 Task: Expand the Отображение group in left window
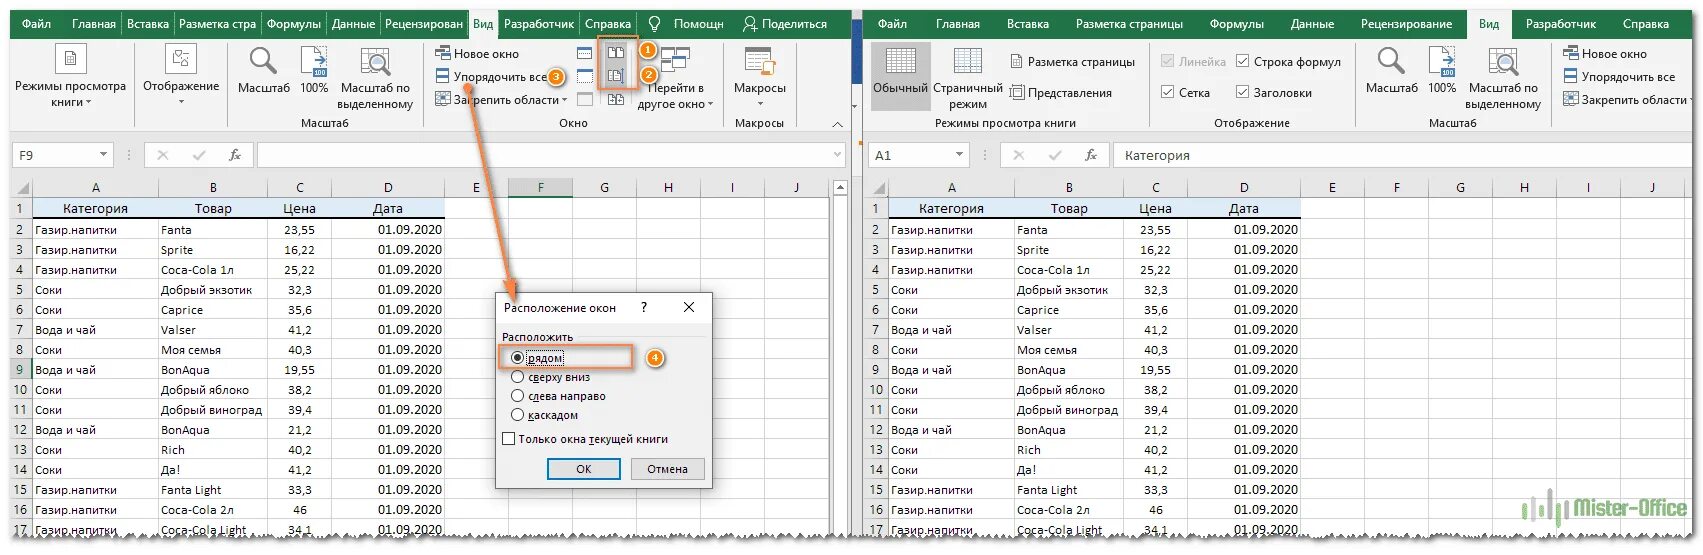181,76
